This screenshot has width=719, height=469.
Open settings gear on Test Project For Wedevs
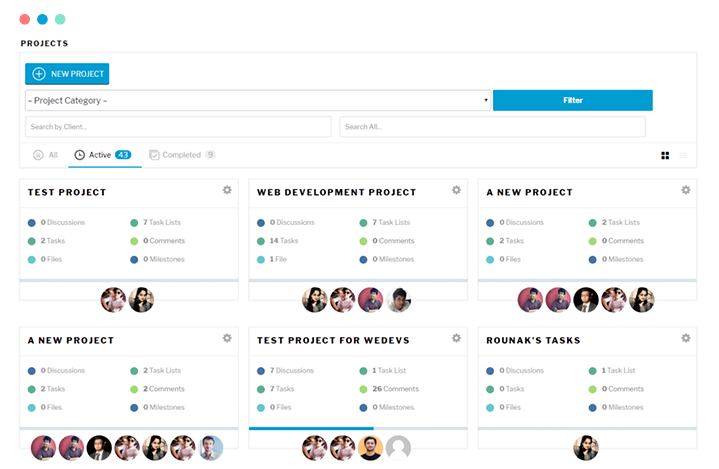coord(456,338)
